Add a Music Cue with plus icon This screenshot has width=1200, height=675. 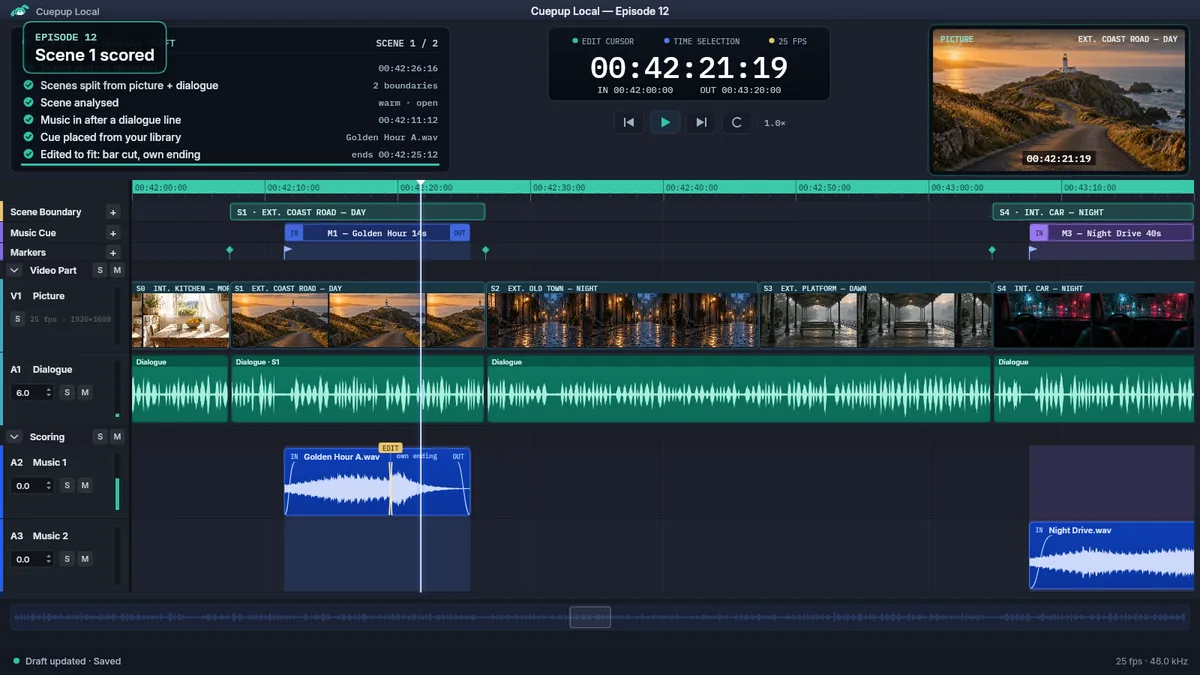[x=113, y=233]
